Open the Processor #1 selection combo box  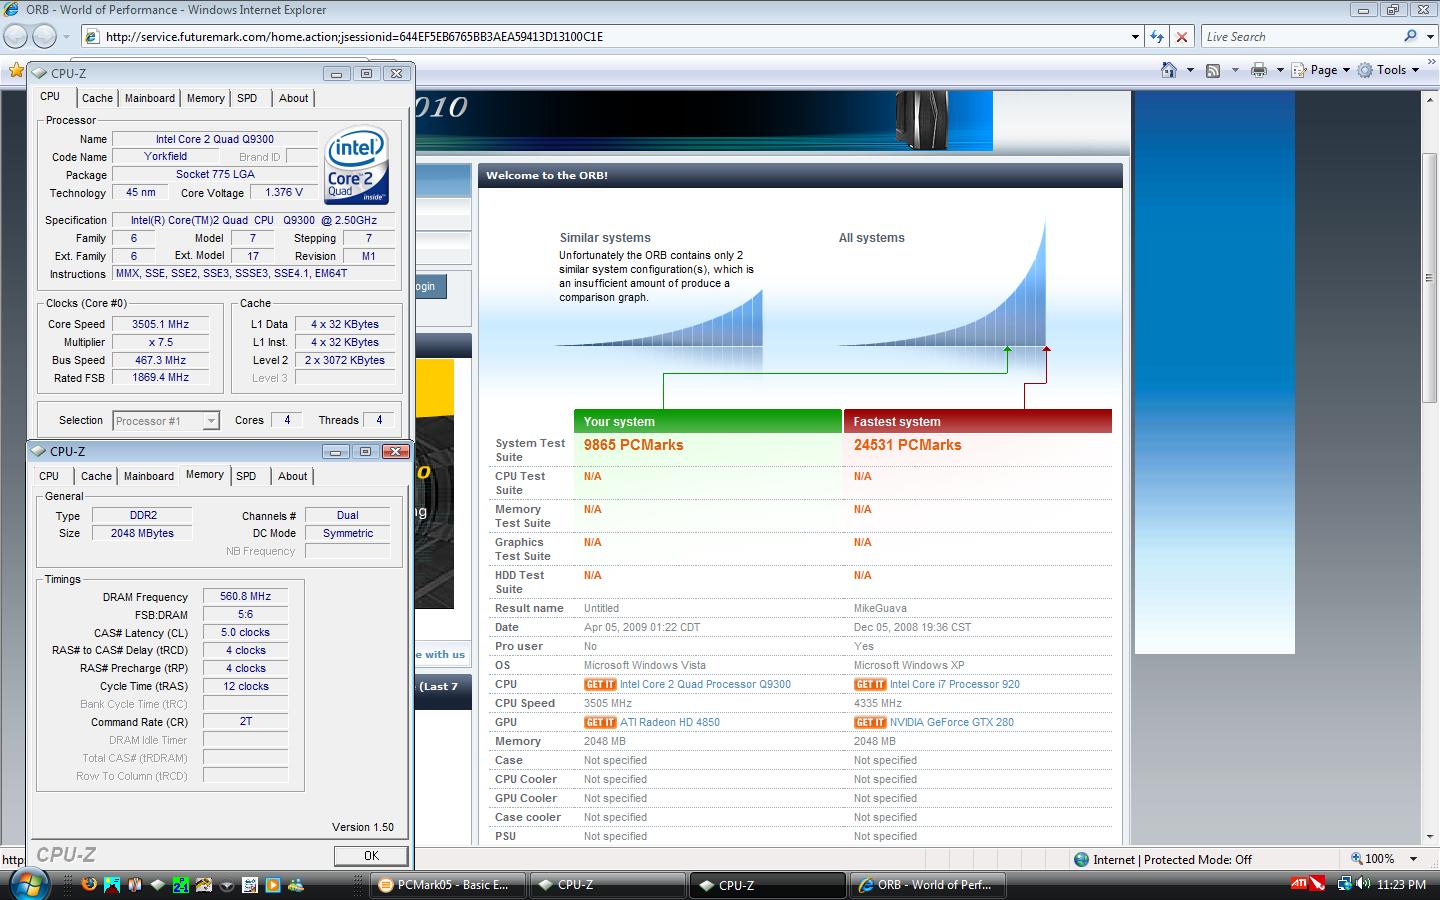166,421
